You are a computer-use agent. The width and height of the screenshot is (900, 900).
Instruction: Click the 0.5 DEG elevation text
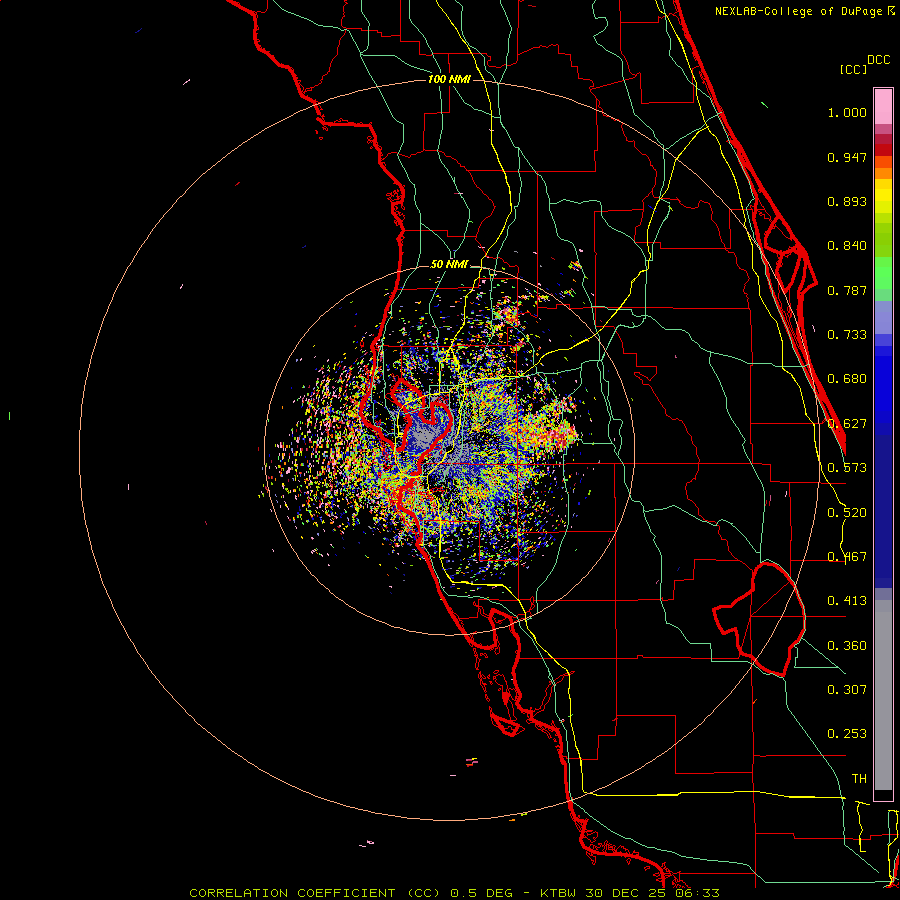coord(481,893)
